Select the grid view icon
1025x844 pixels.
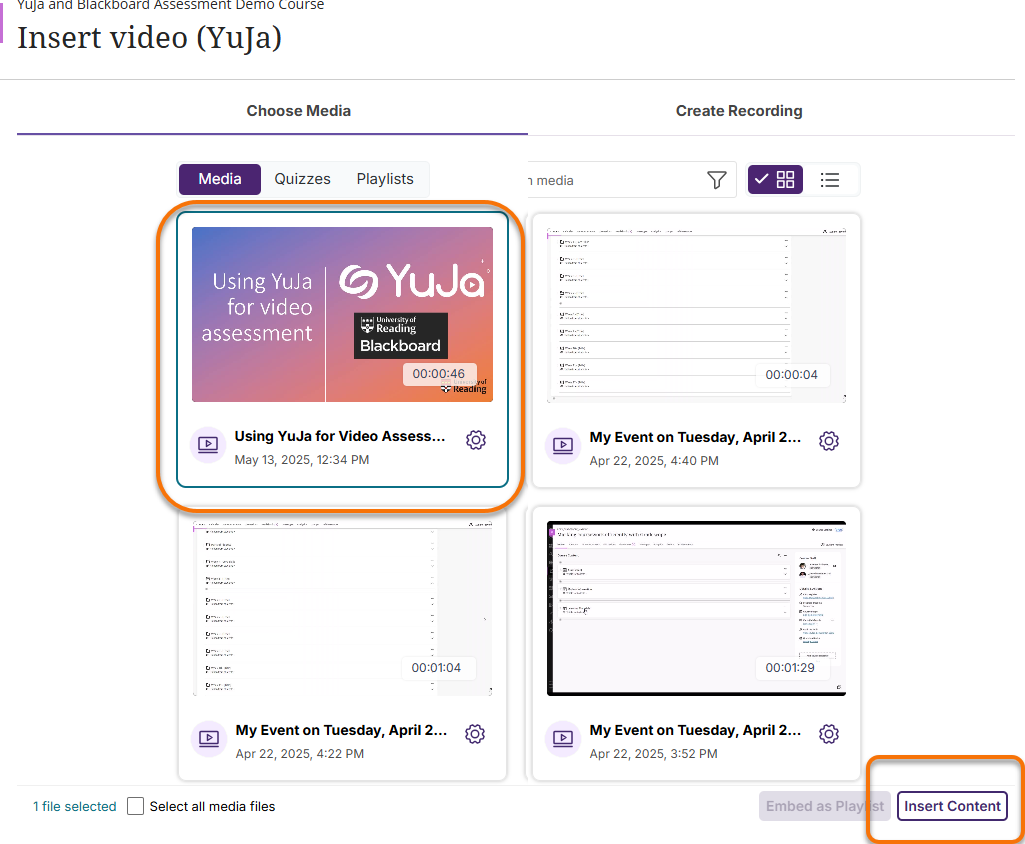[x=775, y=179]
